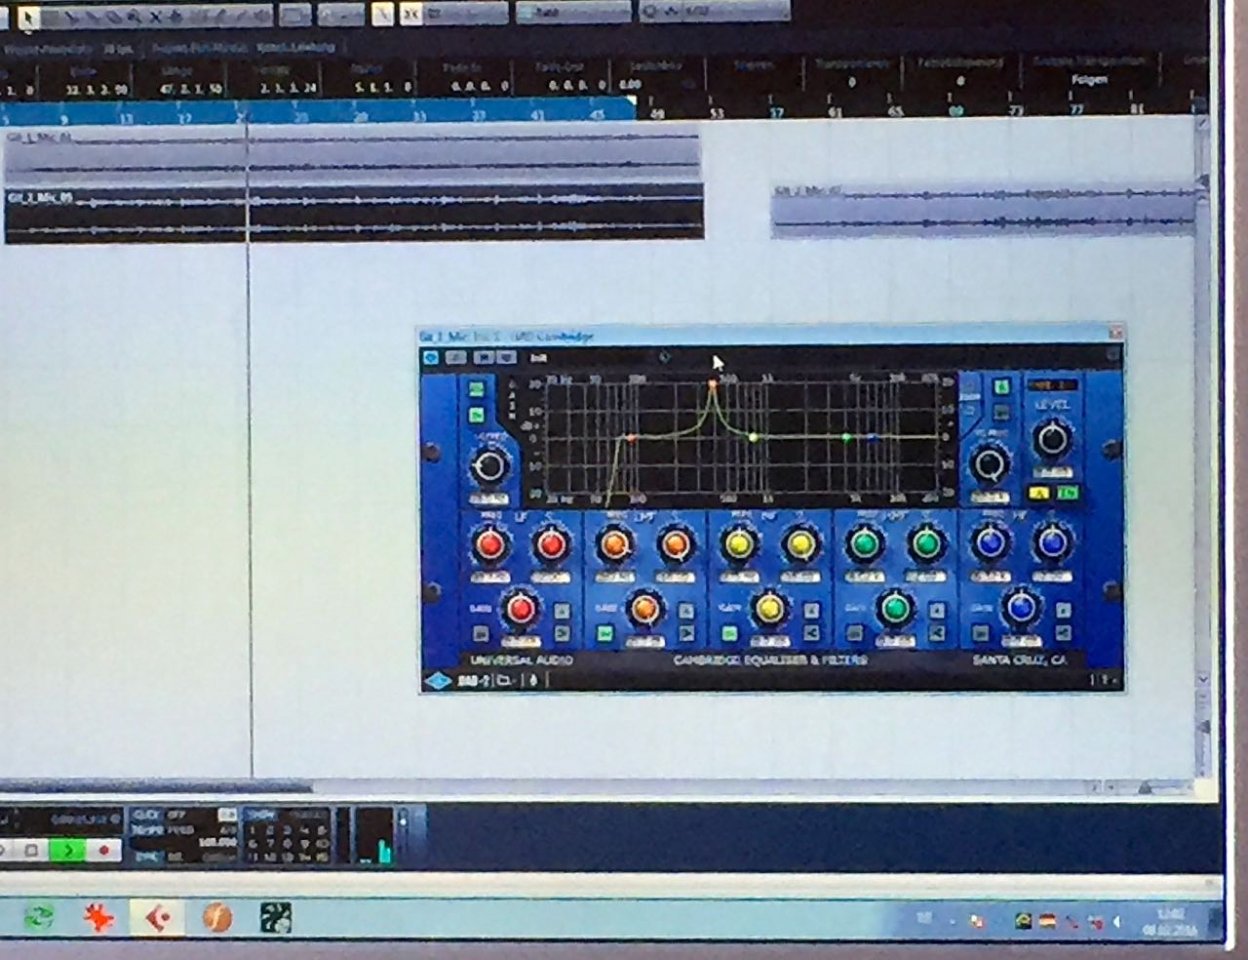Click bar 53 on the timeline ruler
This screenshot has height=960, width=1248.
click(x=716, y=113)
